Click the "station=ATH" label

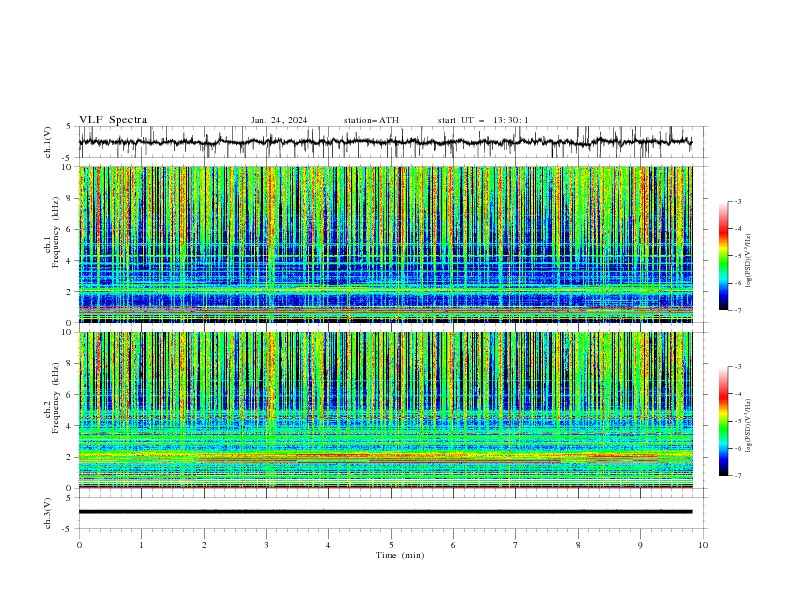click(371, 120)
